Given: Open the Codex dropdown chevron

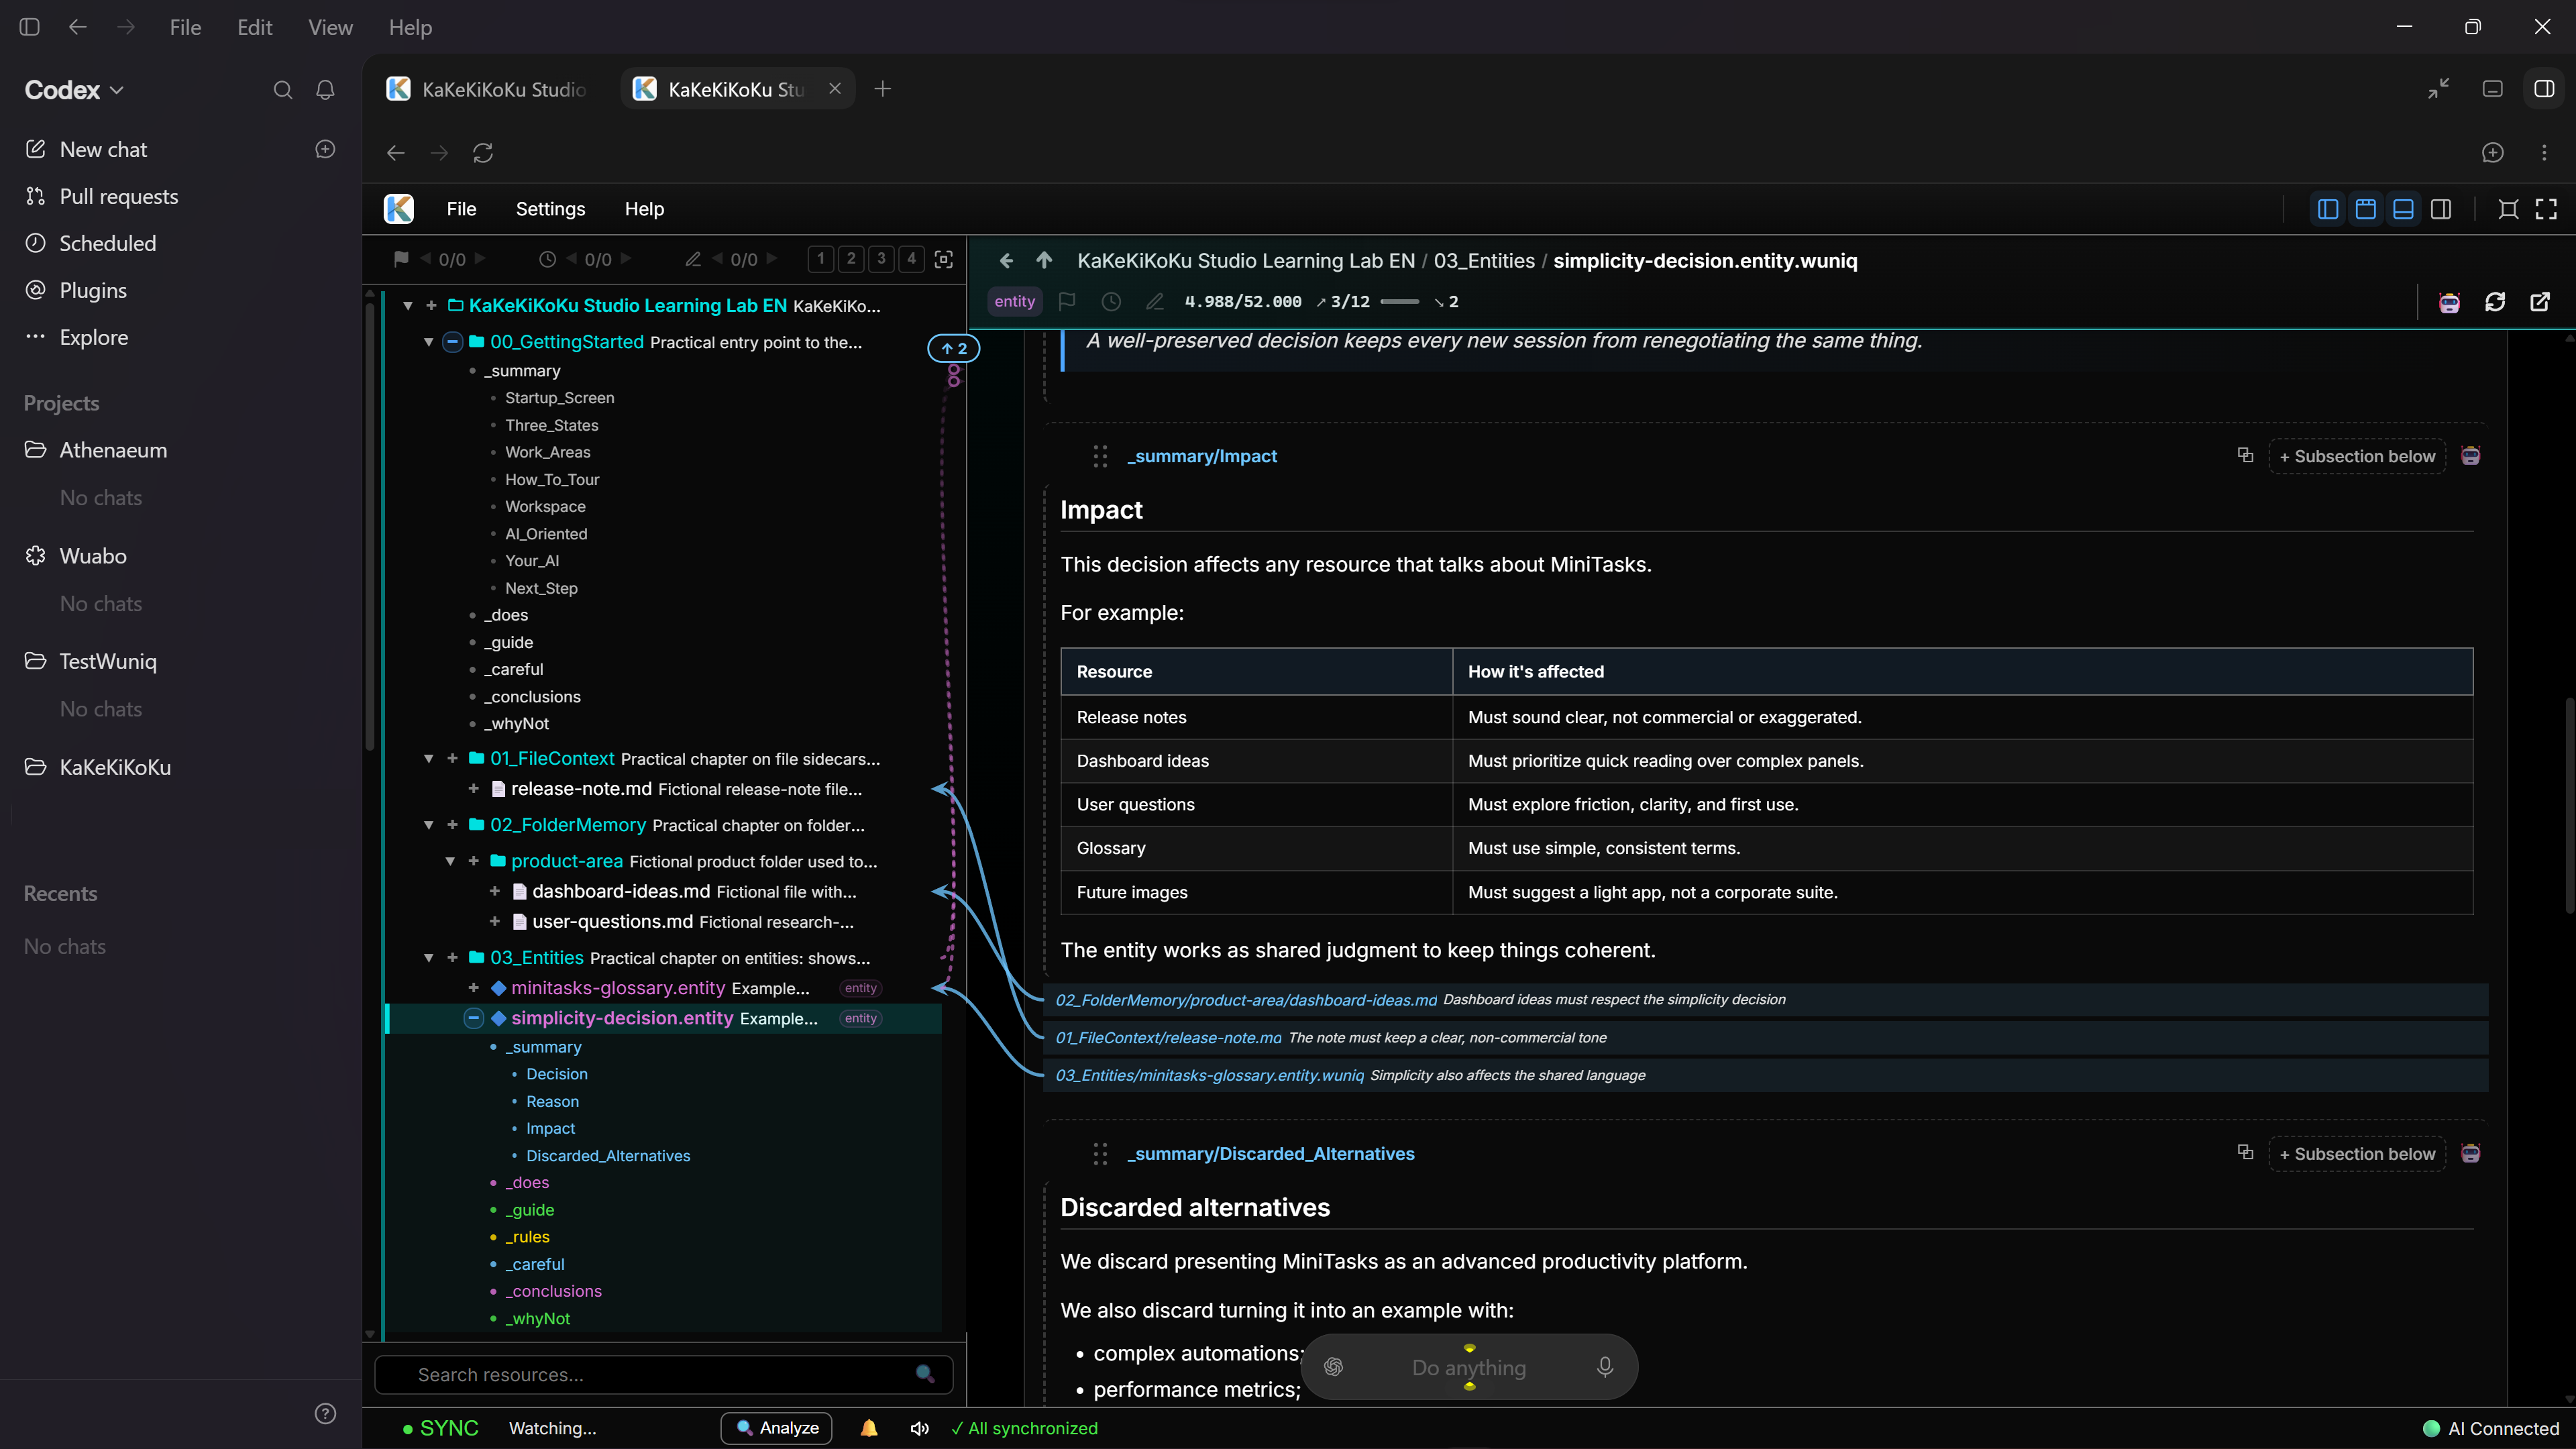Looking at the screenshot, I should click(x=117, y=90).
